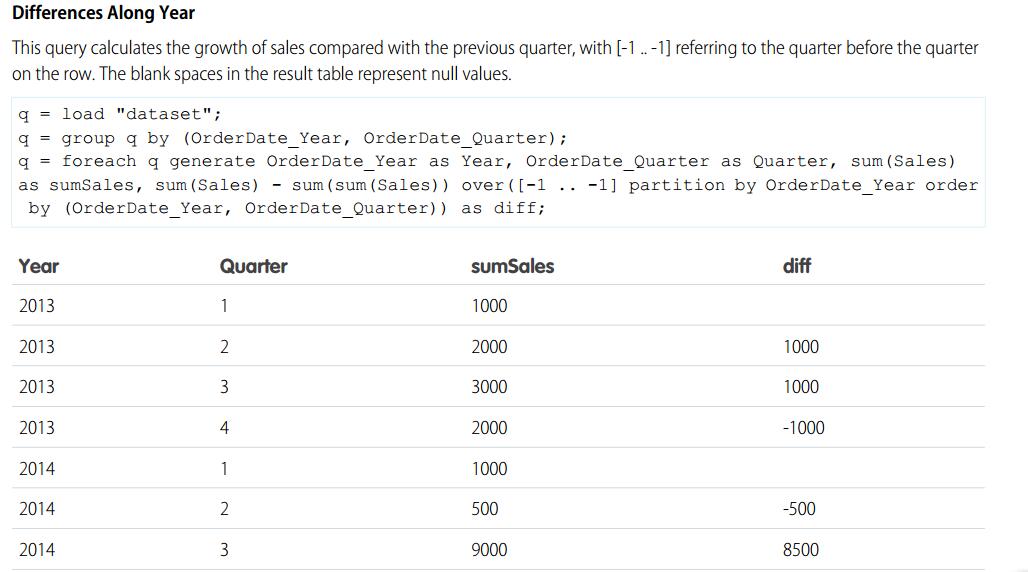Click the empty diff cell for 2014 Quarter 1
Screen dimensions: 1028x572
click(800, 468)
